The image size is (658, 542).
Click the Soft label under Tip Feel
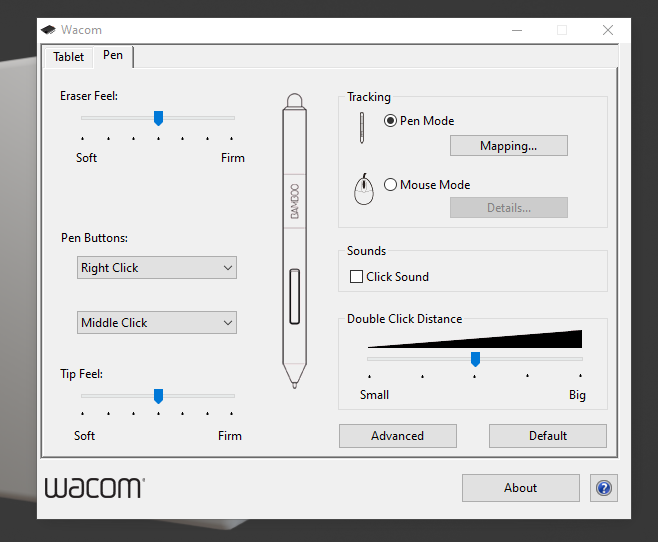(x=84, y=435)
